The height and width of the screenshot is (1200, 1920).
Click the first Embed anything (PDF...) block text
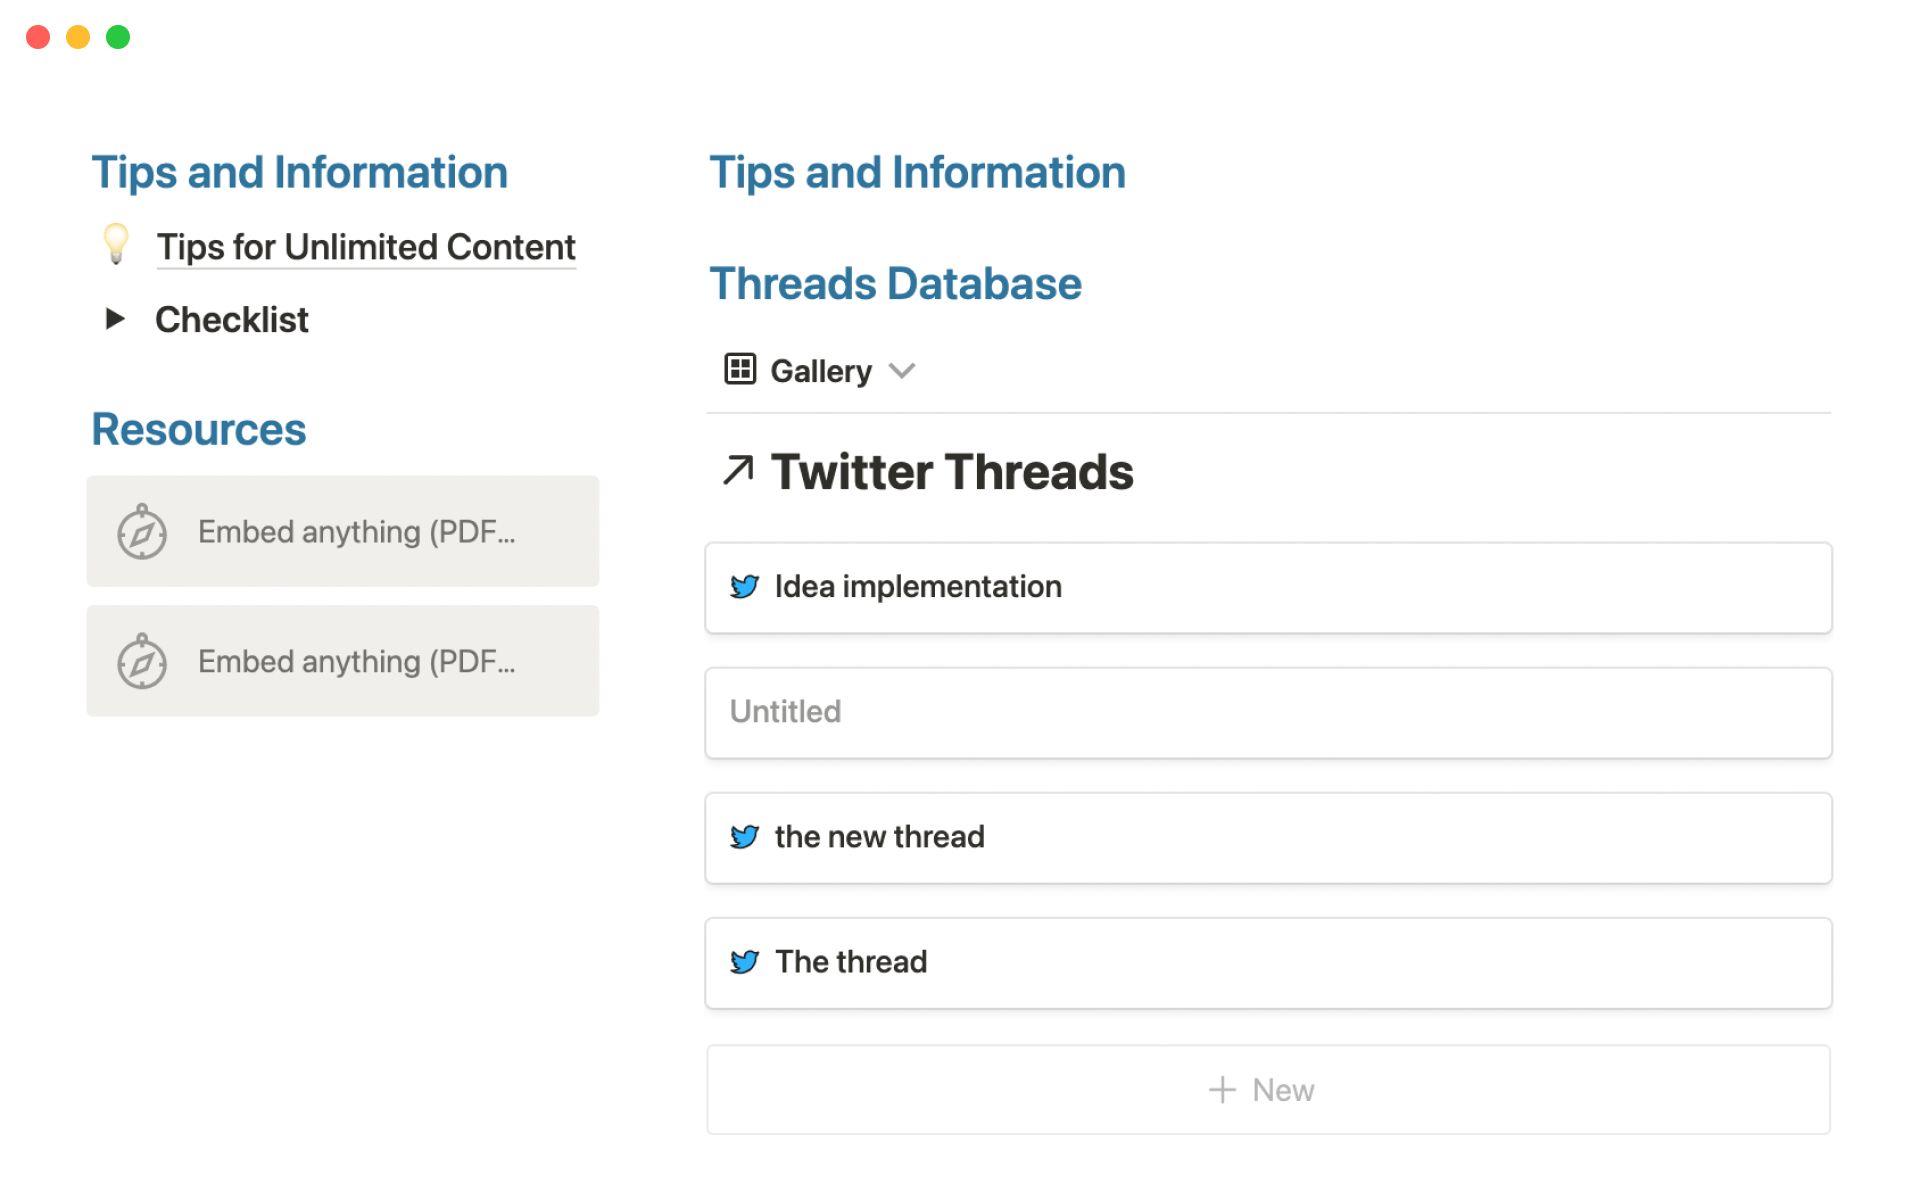coord(357,532)
